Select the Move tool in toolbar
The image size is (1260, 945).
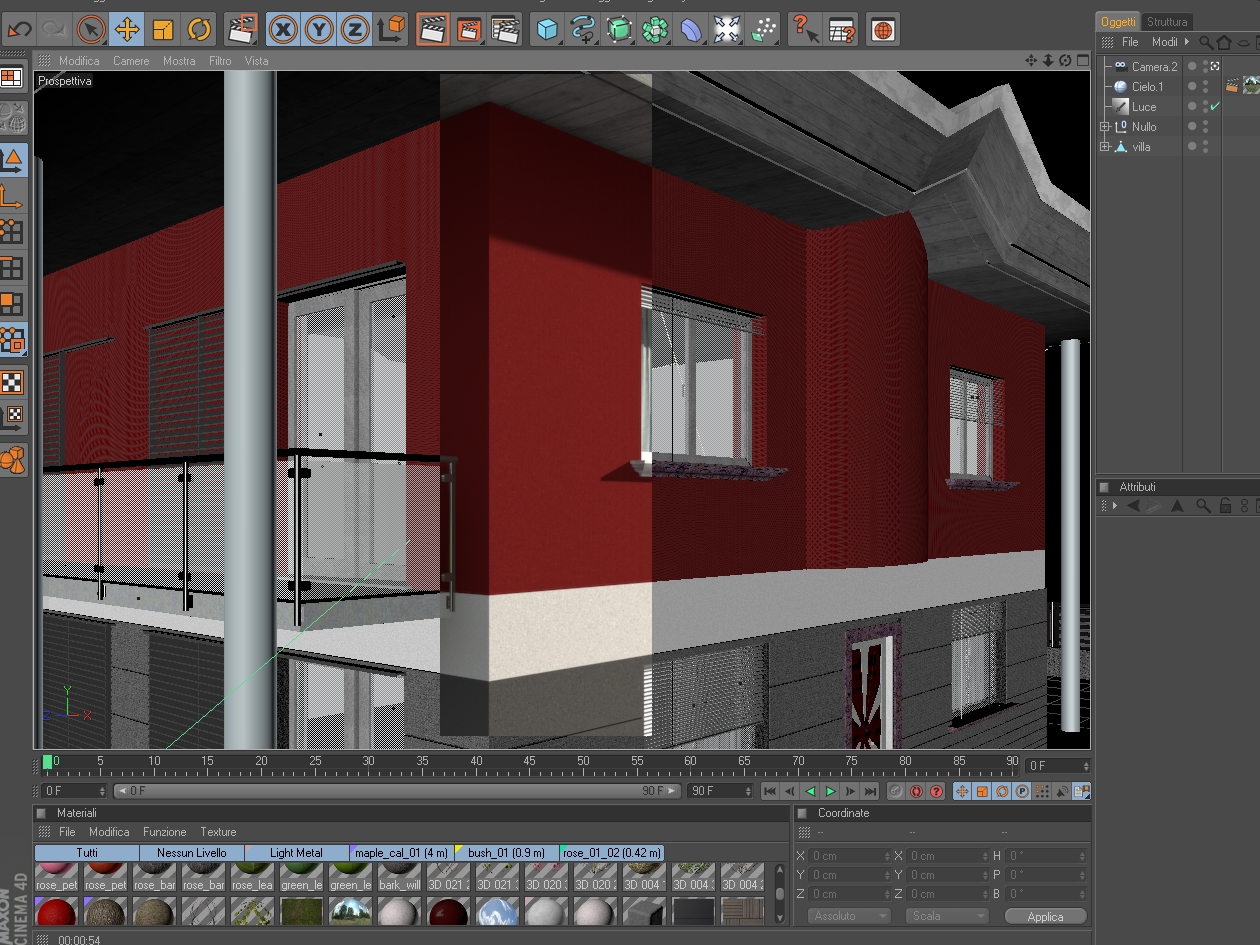click(x=127, y=30)
